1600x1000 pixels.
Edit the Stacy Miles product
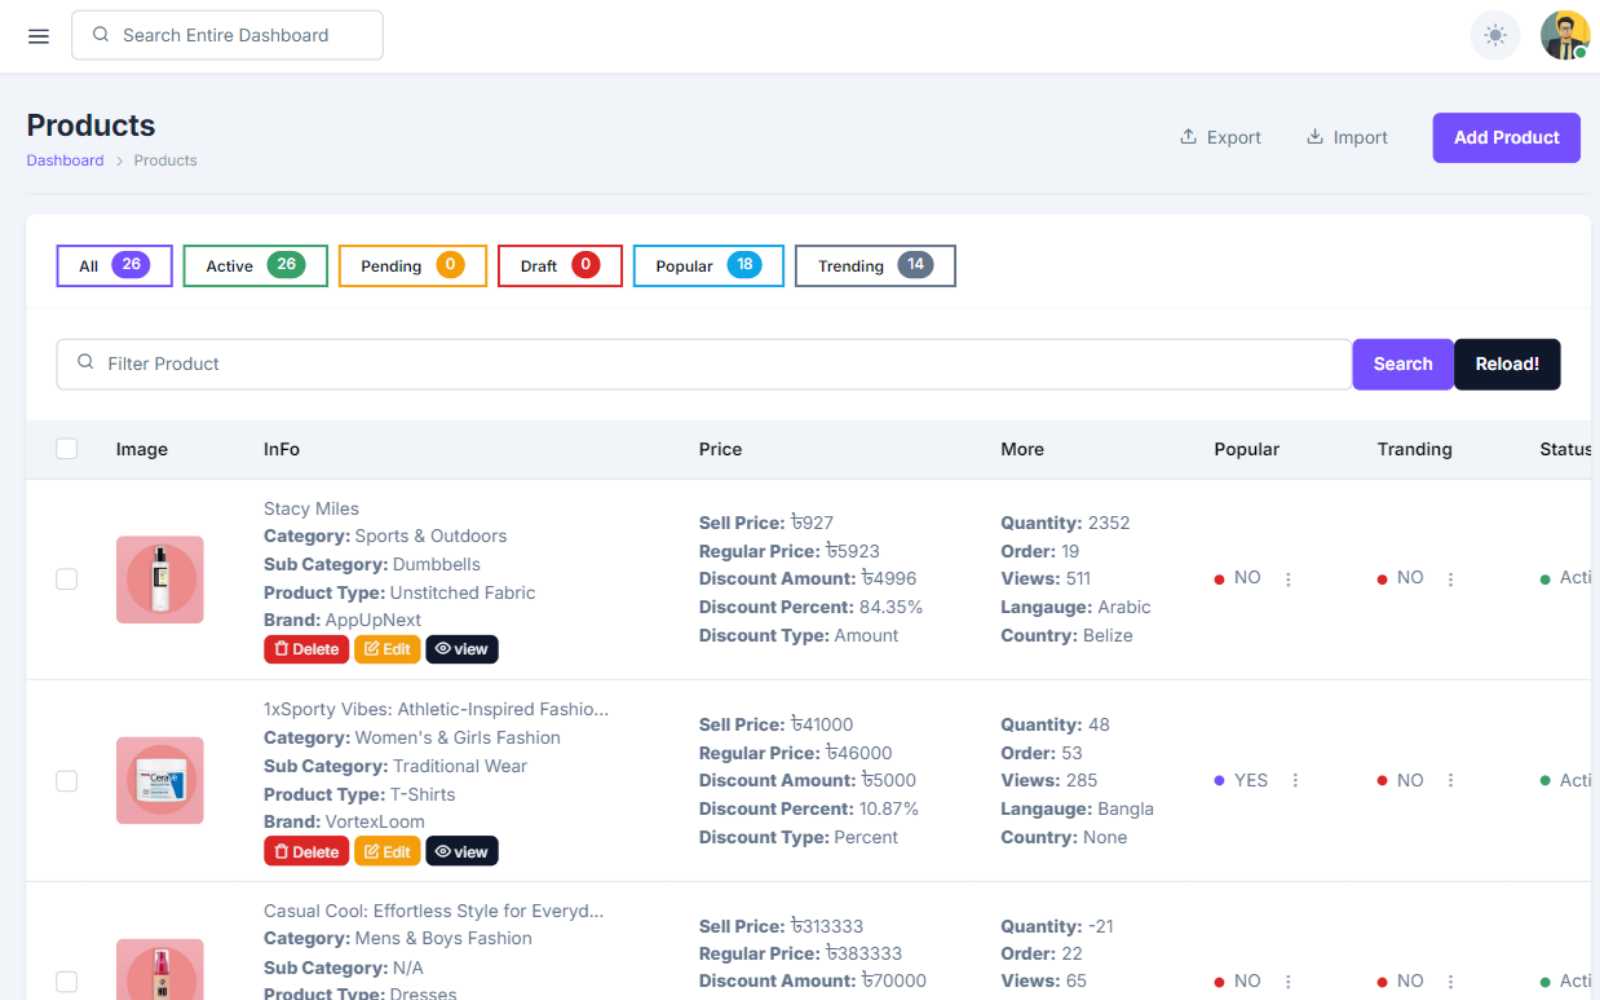(x=387, y=649)
